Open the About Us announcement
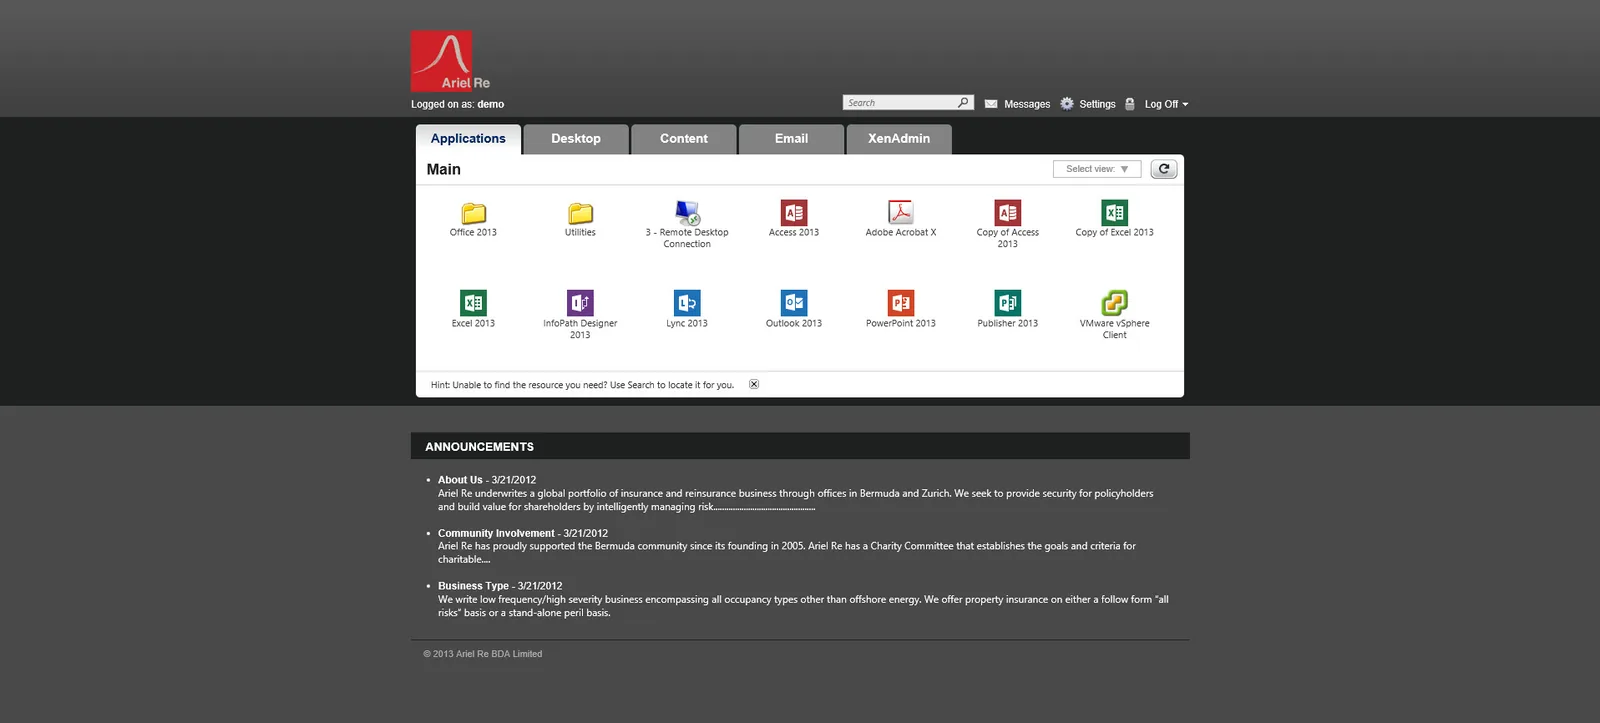1600x723 pixels. tap(460, 480)
